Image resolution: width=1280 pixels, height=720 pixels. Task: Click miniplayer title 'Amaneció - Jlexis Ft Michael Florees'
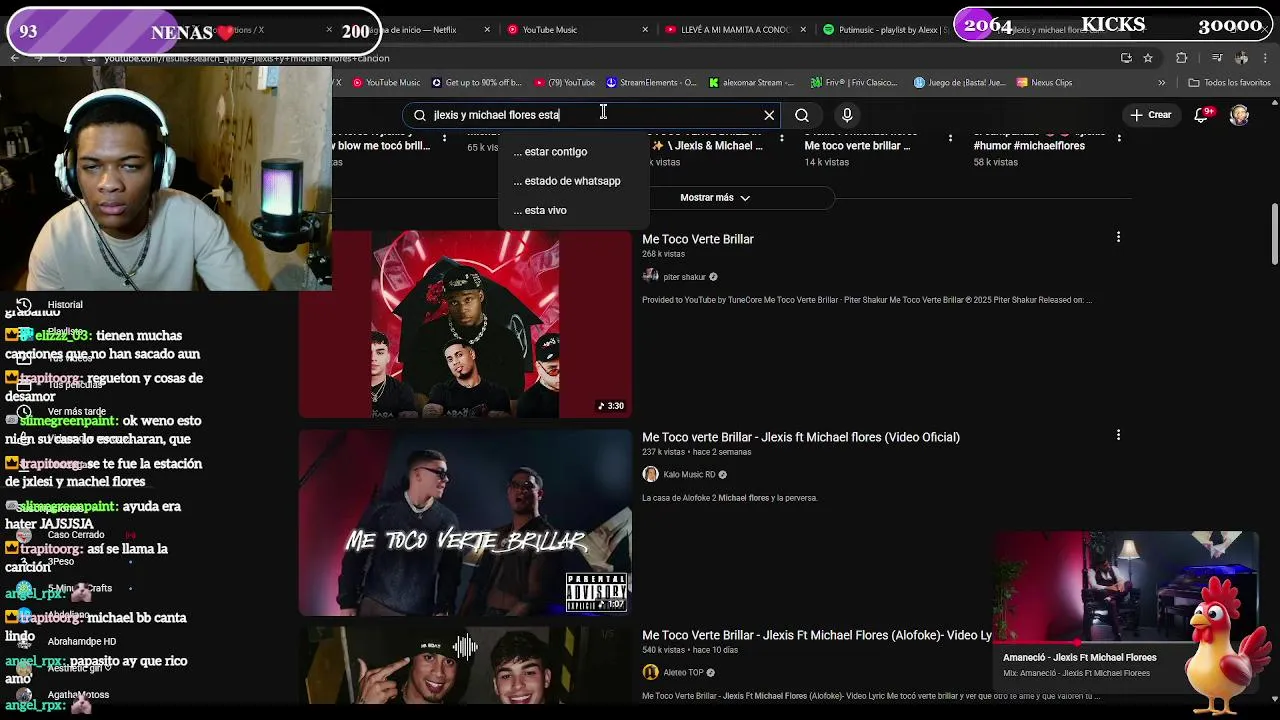[x=1080, y=658]
